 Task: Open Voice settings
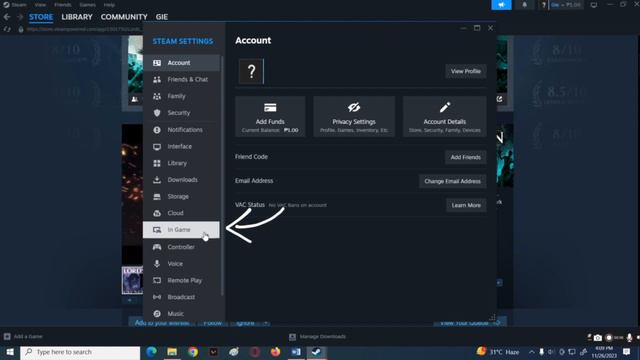click(181, 264)
